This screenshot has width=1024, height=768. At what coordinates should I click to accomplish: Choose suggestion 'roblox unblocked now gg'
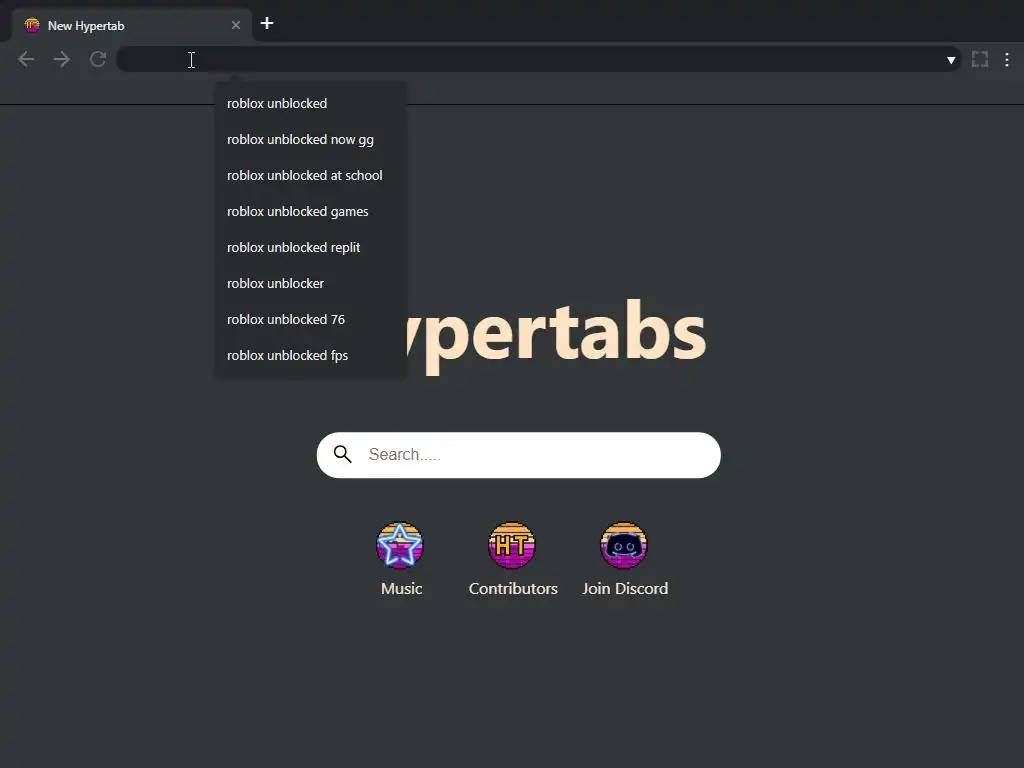(311, 139)
